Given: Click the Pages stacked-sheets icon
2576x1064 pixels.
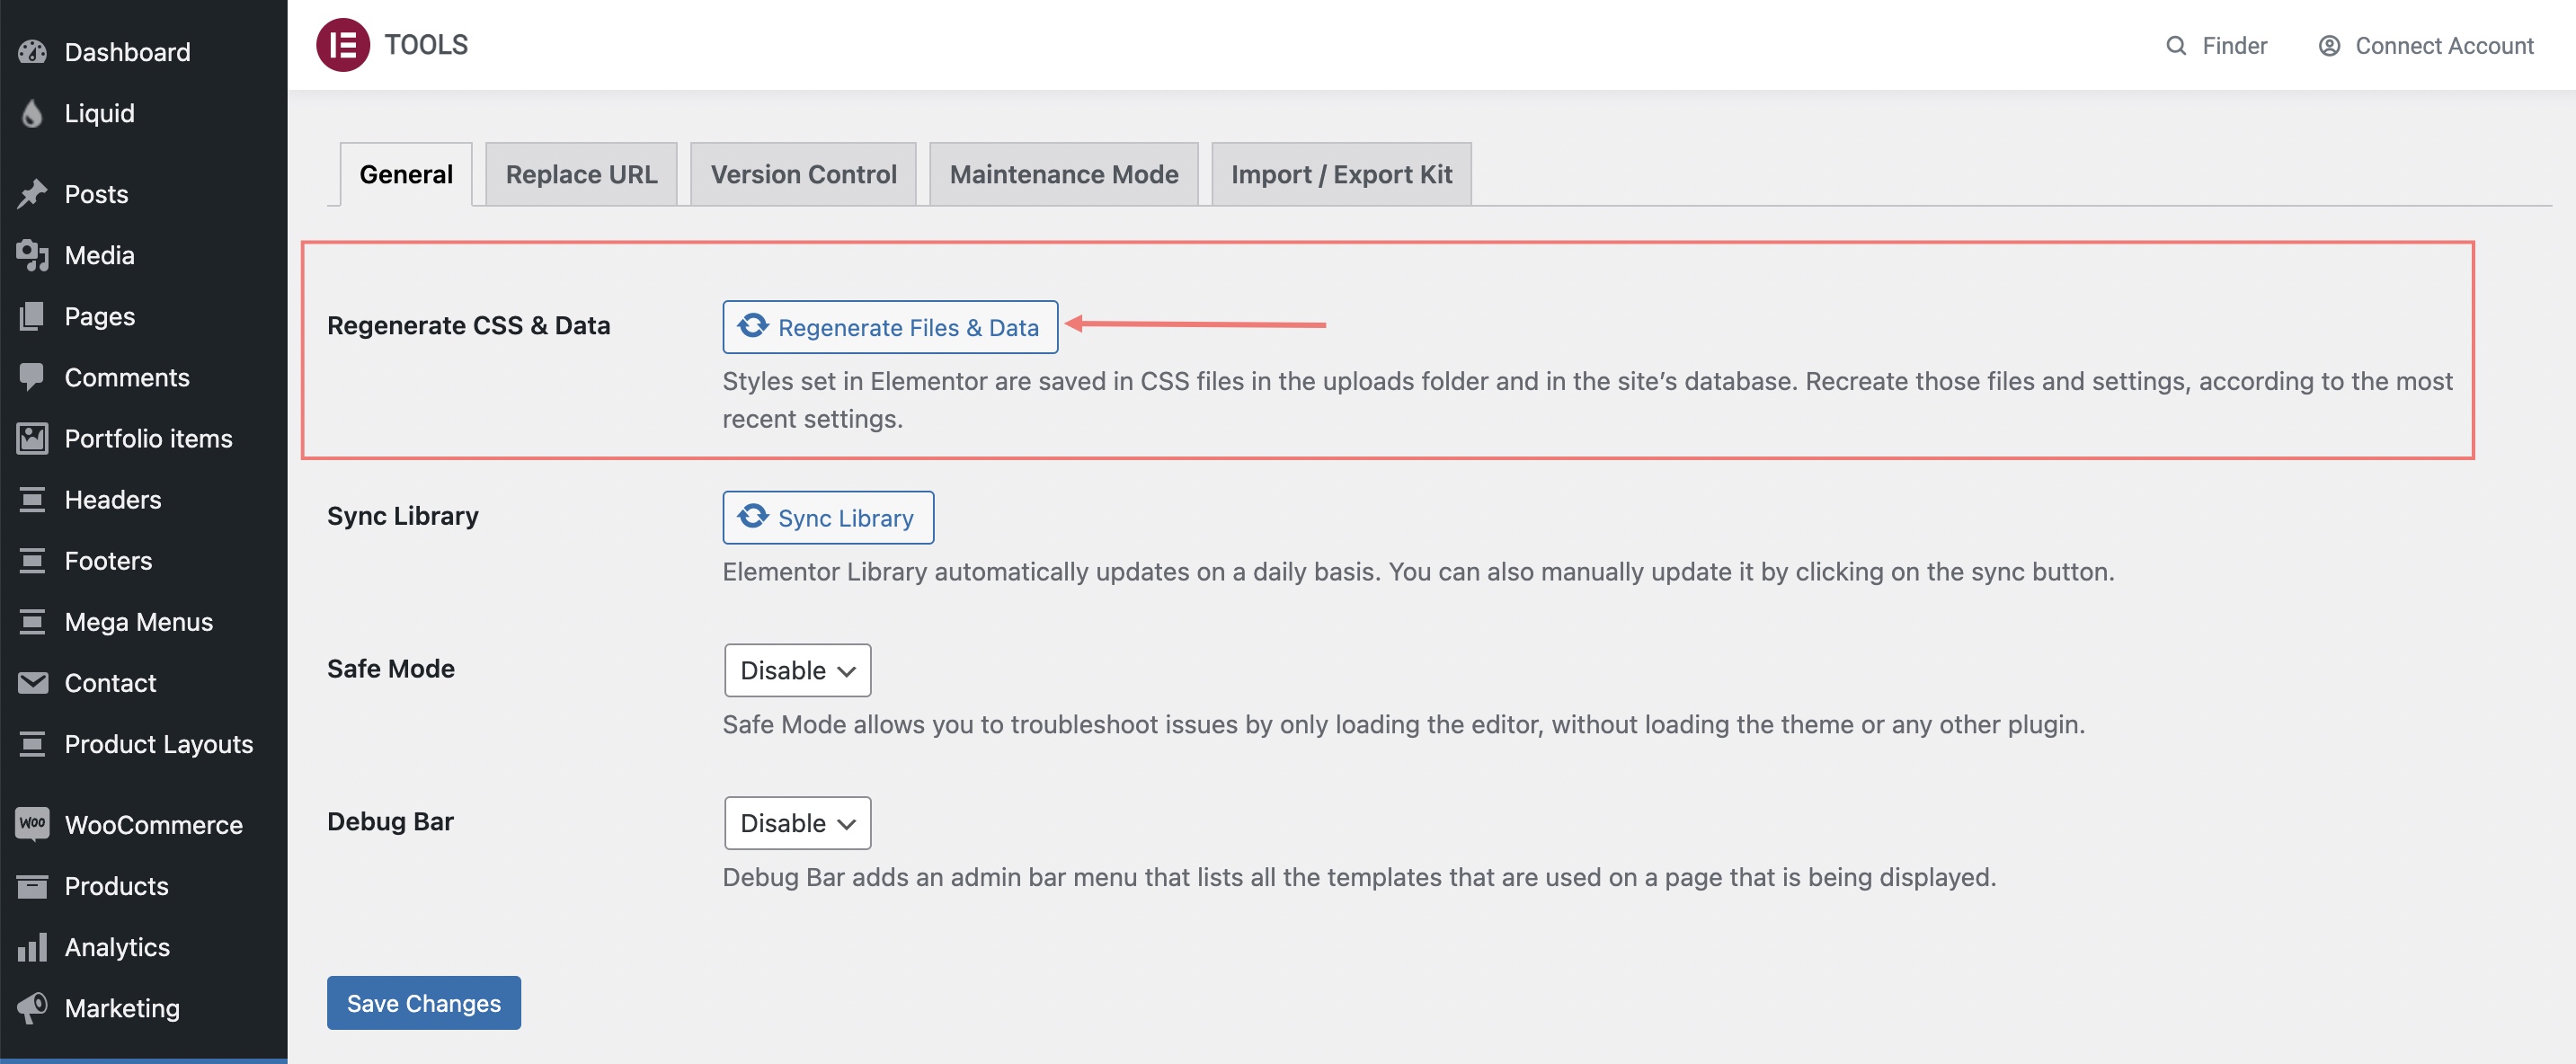Looking at the screenshot, I should (32, 316).
